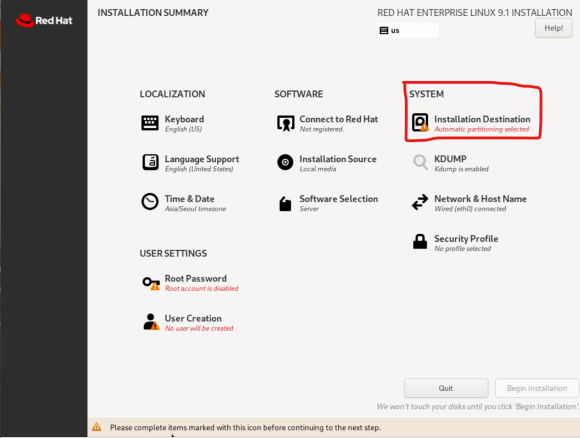Click 'English (US)' under Keyboard
Screen dimensions: 580x438
point(183,129)
